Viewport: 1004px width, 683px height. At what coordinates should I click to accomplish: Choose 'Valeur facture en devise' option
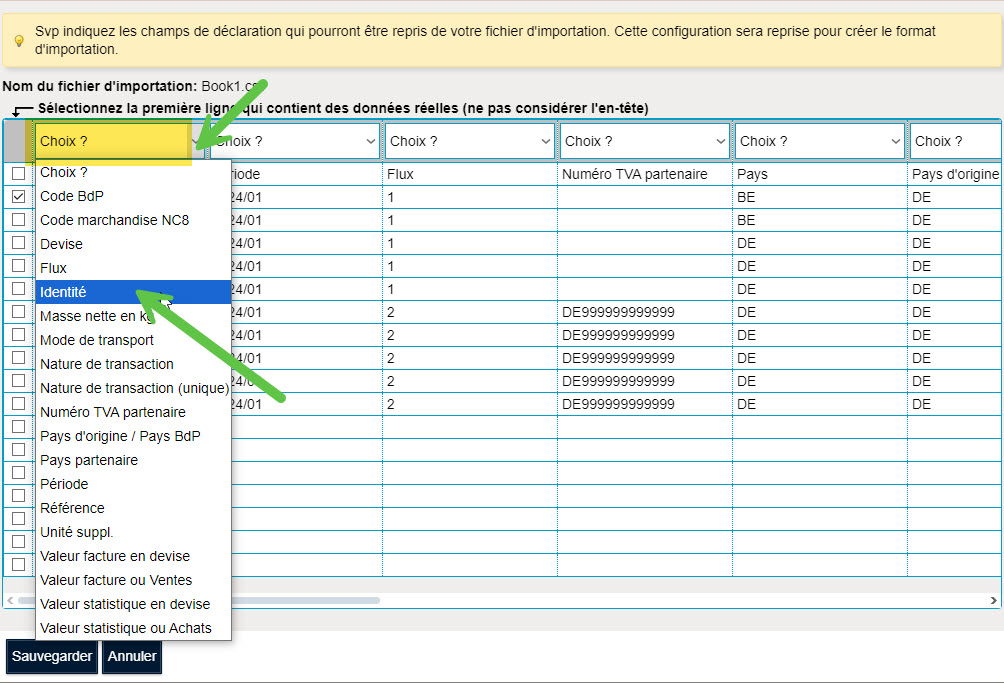133,556
